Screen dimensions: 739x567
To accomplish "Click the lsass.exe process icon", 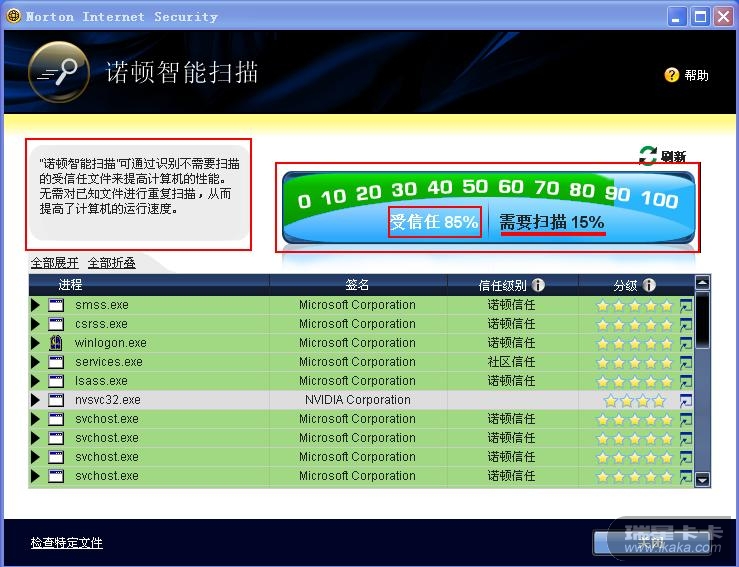I will pos(56,381).
